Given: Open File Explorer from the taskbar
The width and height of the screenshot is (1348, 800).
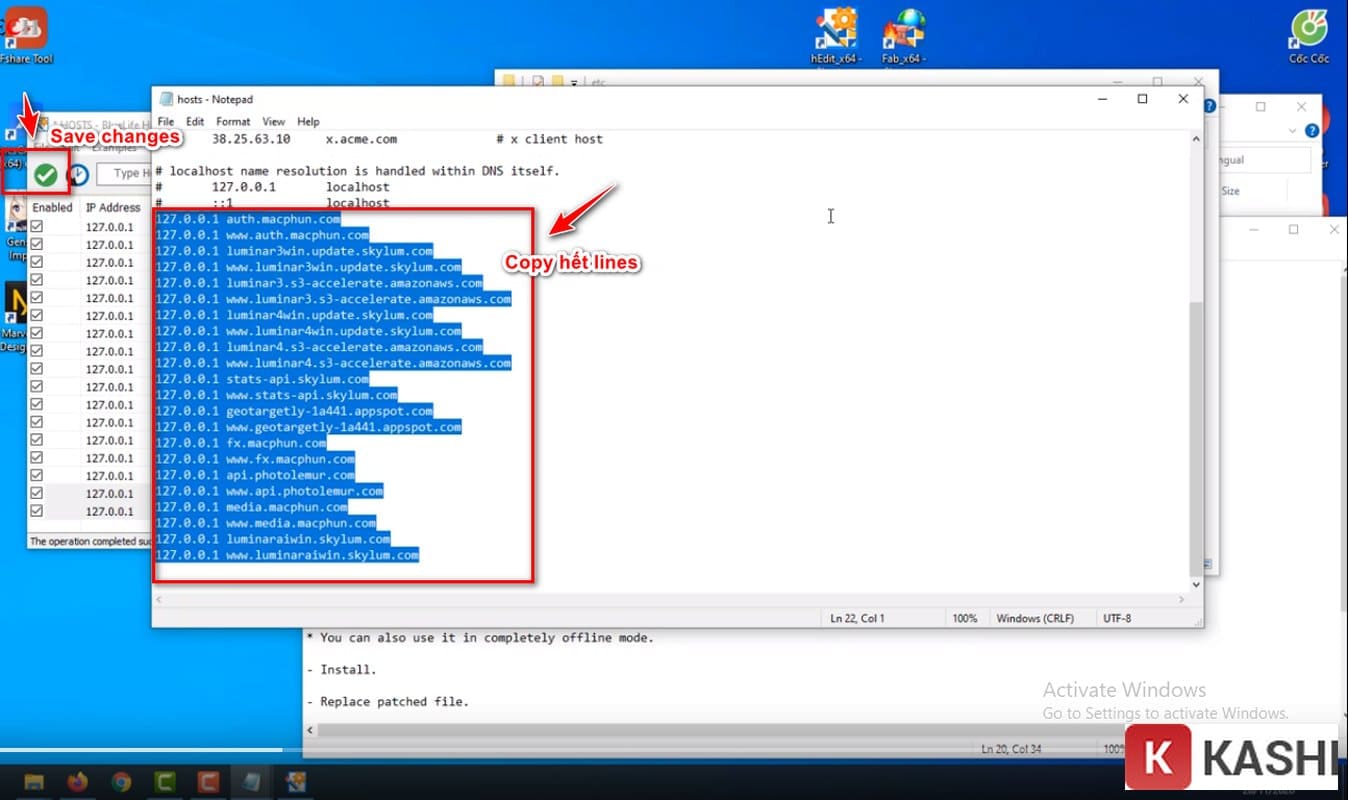Looking at the screenshot, I should [35, 781].
